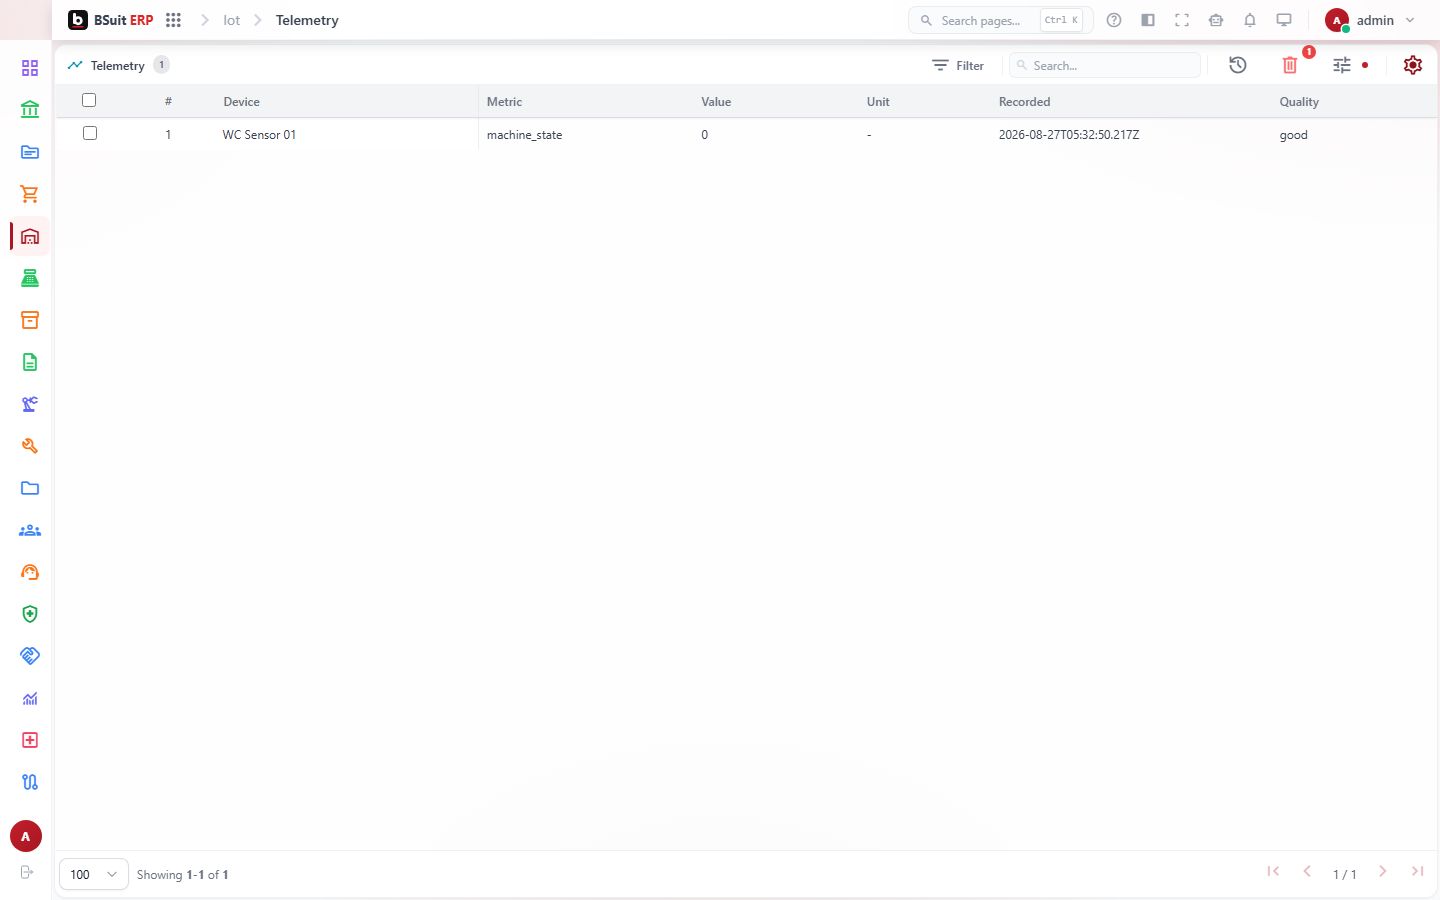This screenshot has width=1440, height=900.
Task: Open the people group sidebar icon
Action: [30, 530]
